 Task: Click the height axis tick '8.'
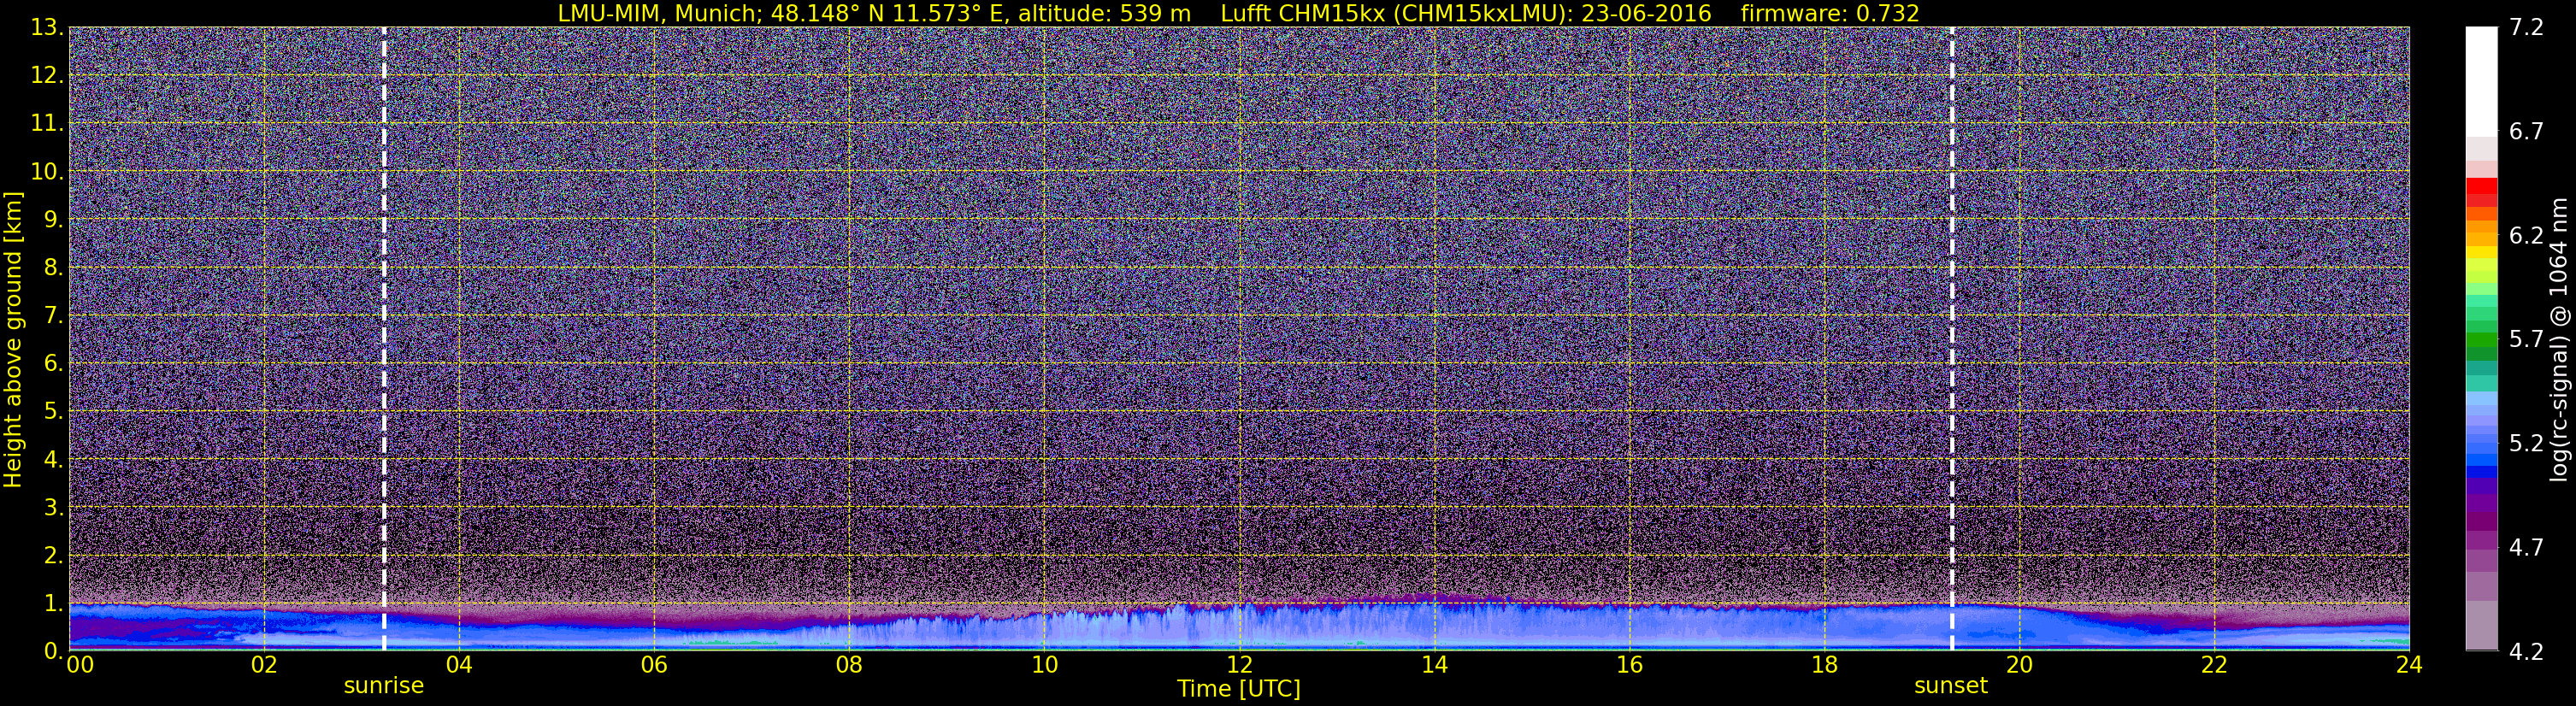point(53,267)
